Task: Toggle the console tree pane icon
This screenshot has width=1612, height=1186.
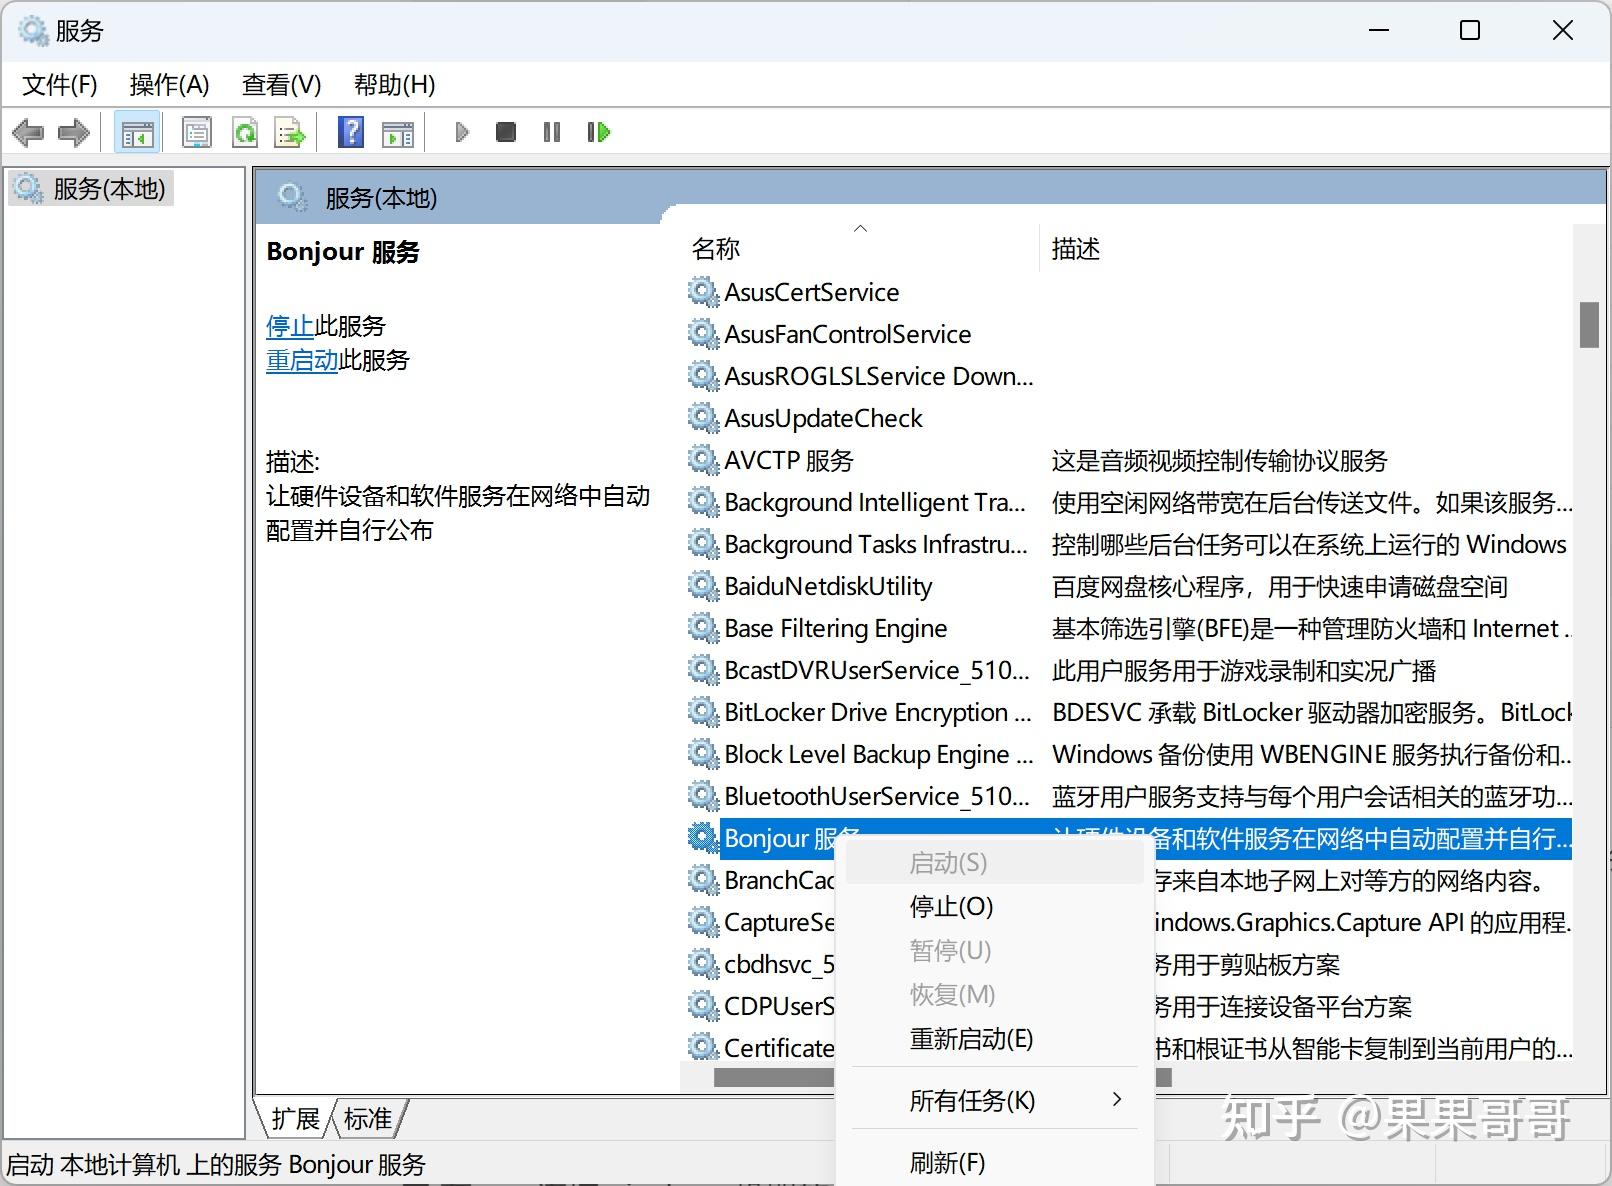Action: pyautogui.click(x=137, y=131)
